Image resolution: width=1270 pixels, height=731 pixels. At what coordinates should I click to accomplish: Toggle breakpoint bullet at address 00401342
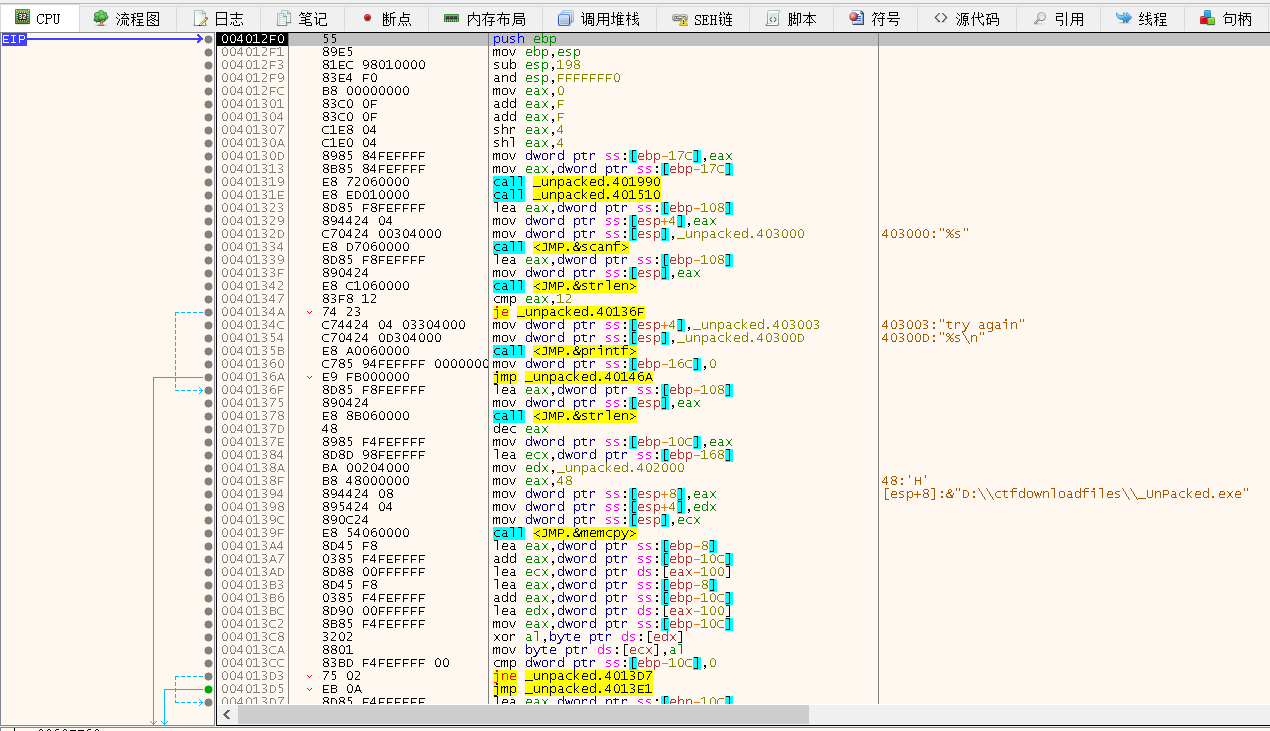[x=208, y=286]
